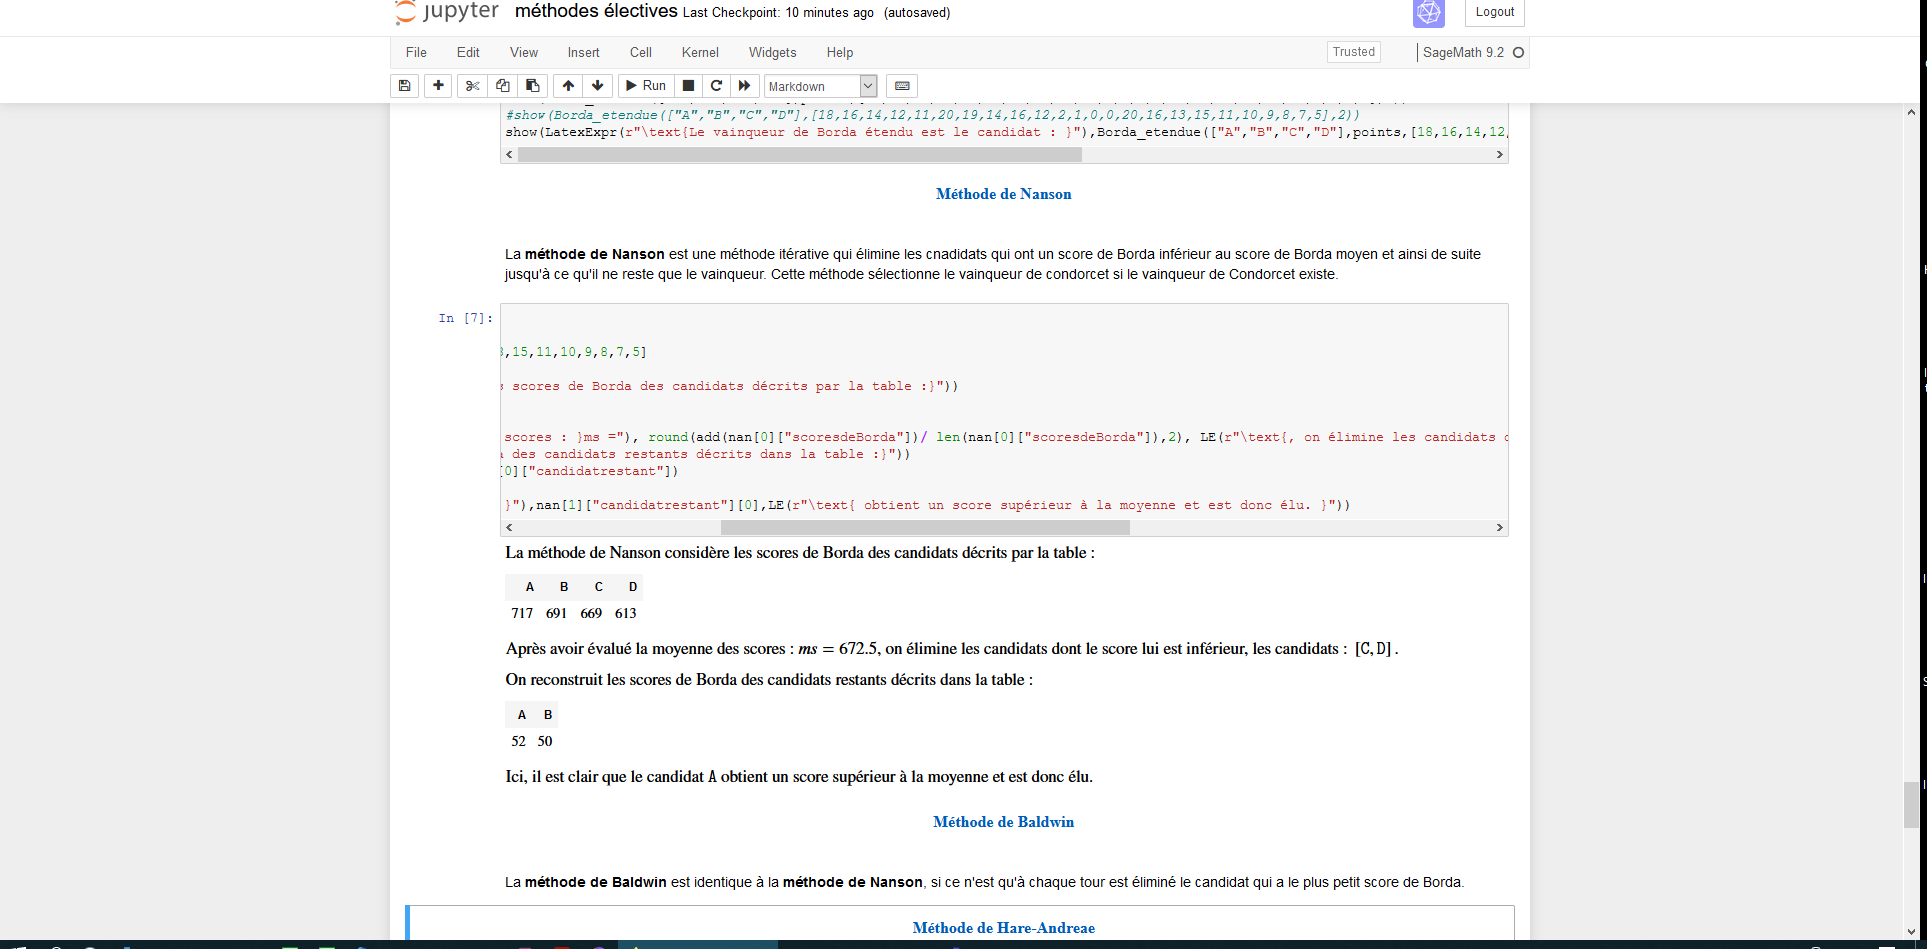The height and width of the screenshot is (949, 1927).
Task: Click the copy selected cells icon
Action: (x=503, y=86)
